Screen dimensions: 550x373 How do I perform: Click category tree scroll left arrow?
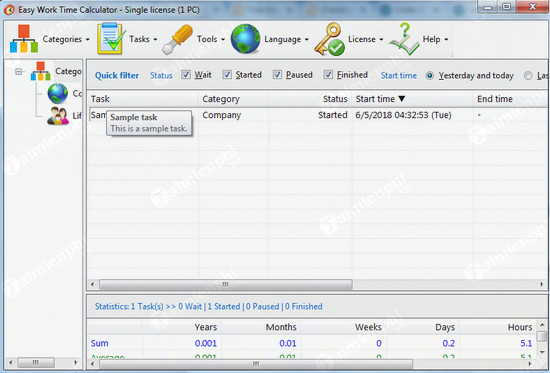(x=11, y=362)
